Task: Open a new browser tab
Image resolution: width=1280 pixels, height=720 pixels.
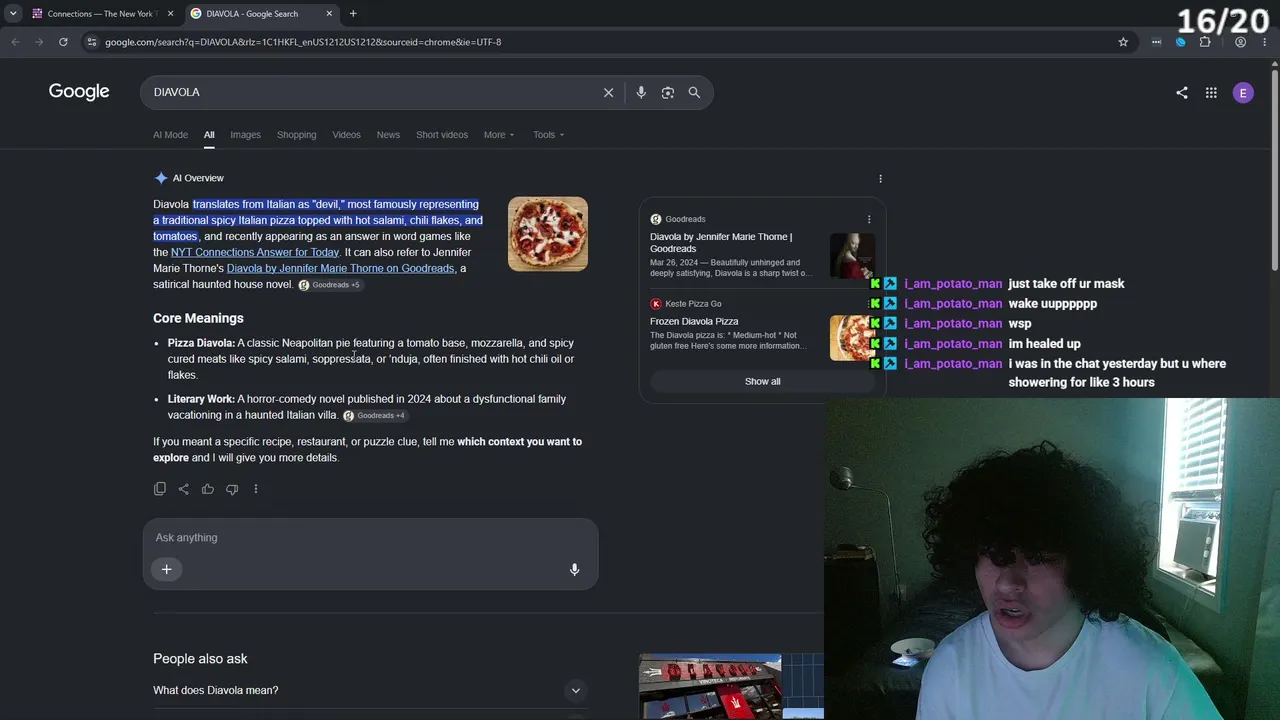Action: (x=353, y=14)
